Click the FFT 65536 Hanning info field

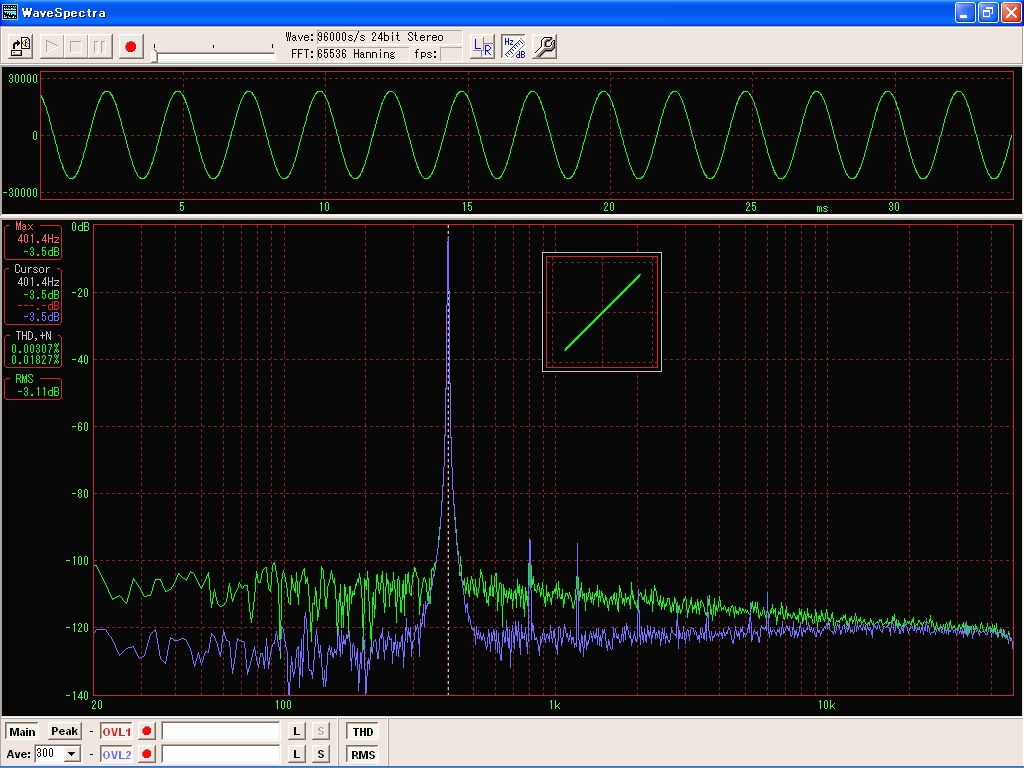click(362, 54)
